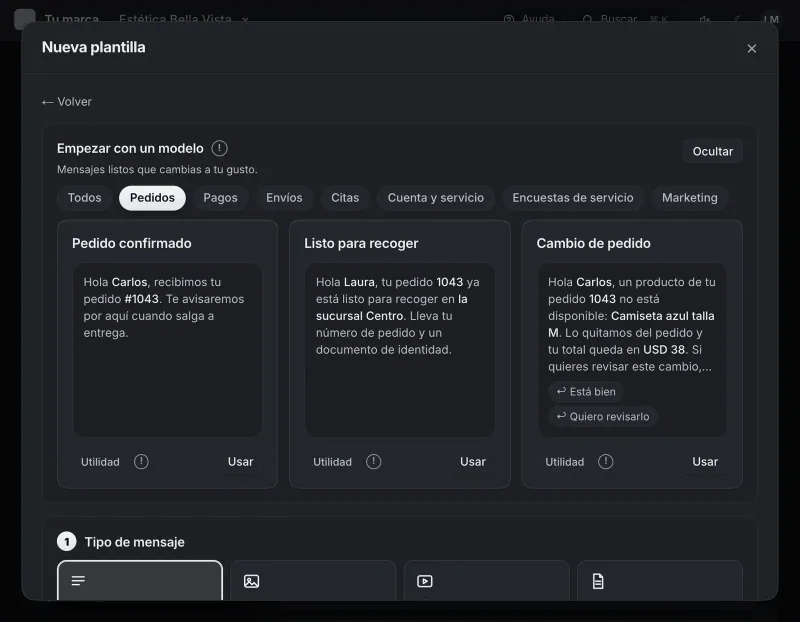The image size is (800, 622).
Task: Open Estética Bella Vista workspace dropdown
Action: [184, 19]
